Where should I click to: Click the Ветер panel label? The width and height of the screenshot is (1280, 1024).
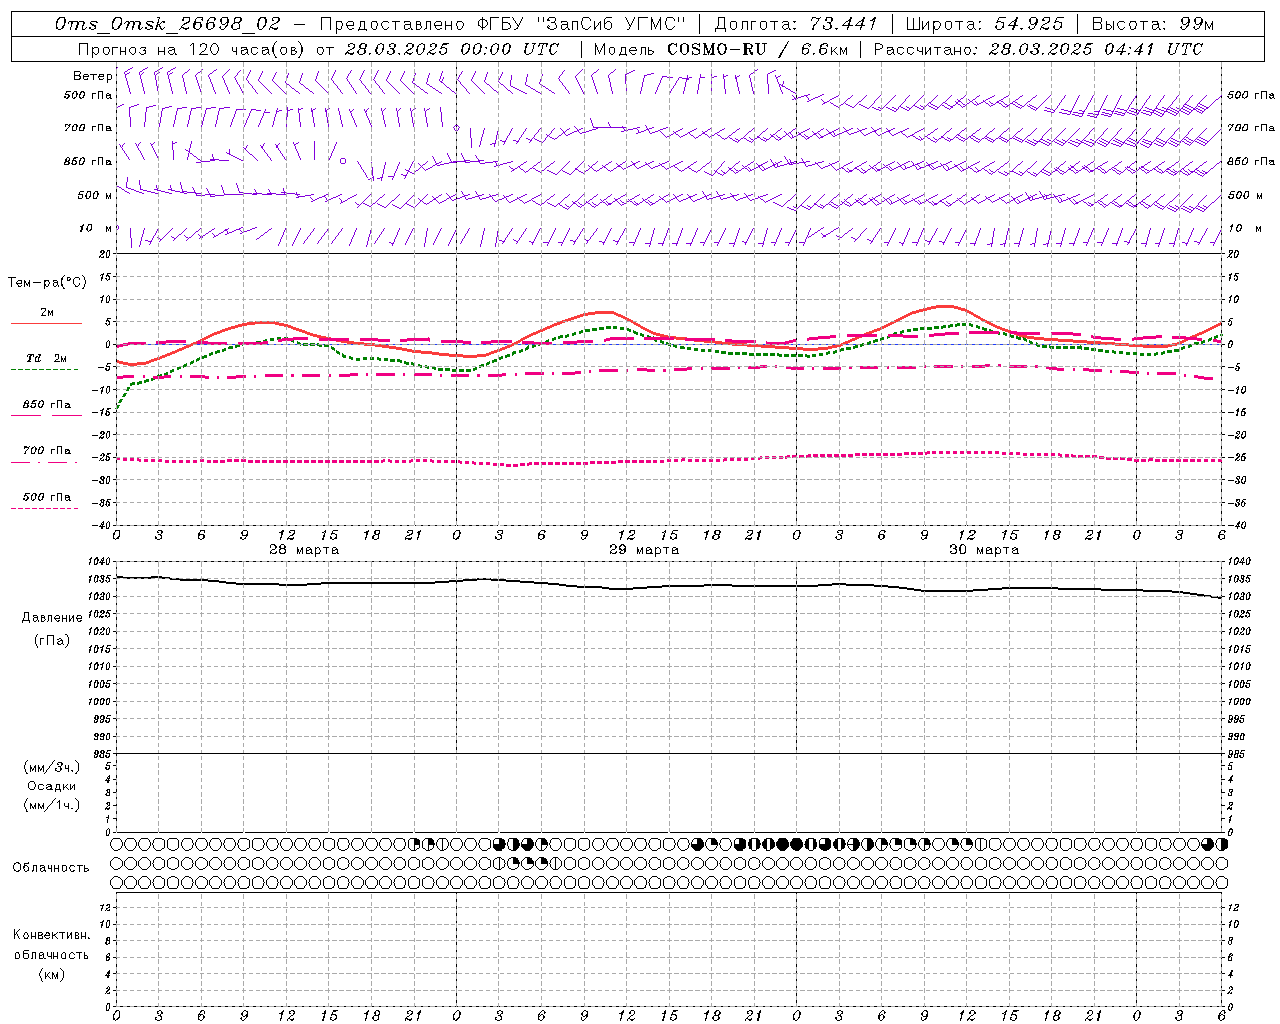(x=92, y=76)
